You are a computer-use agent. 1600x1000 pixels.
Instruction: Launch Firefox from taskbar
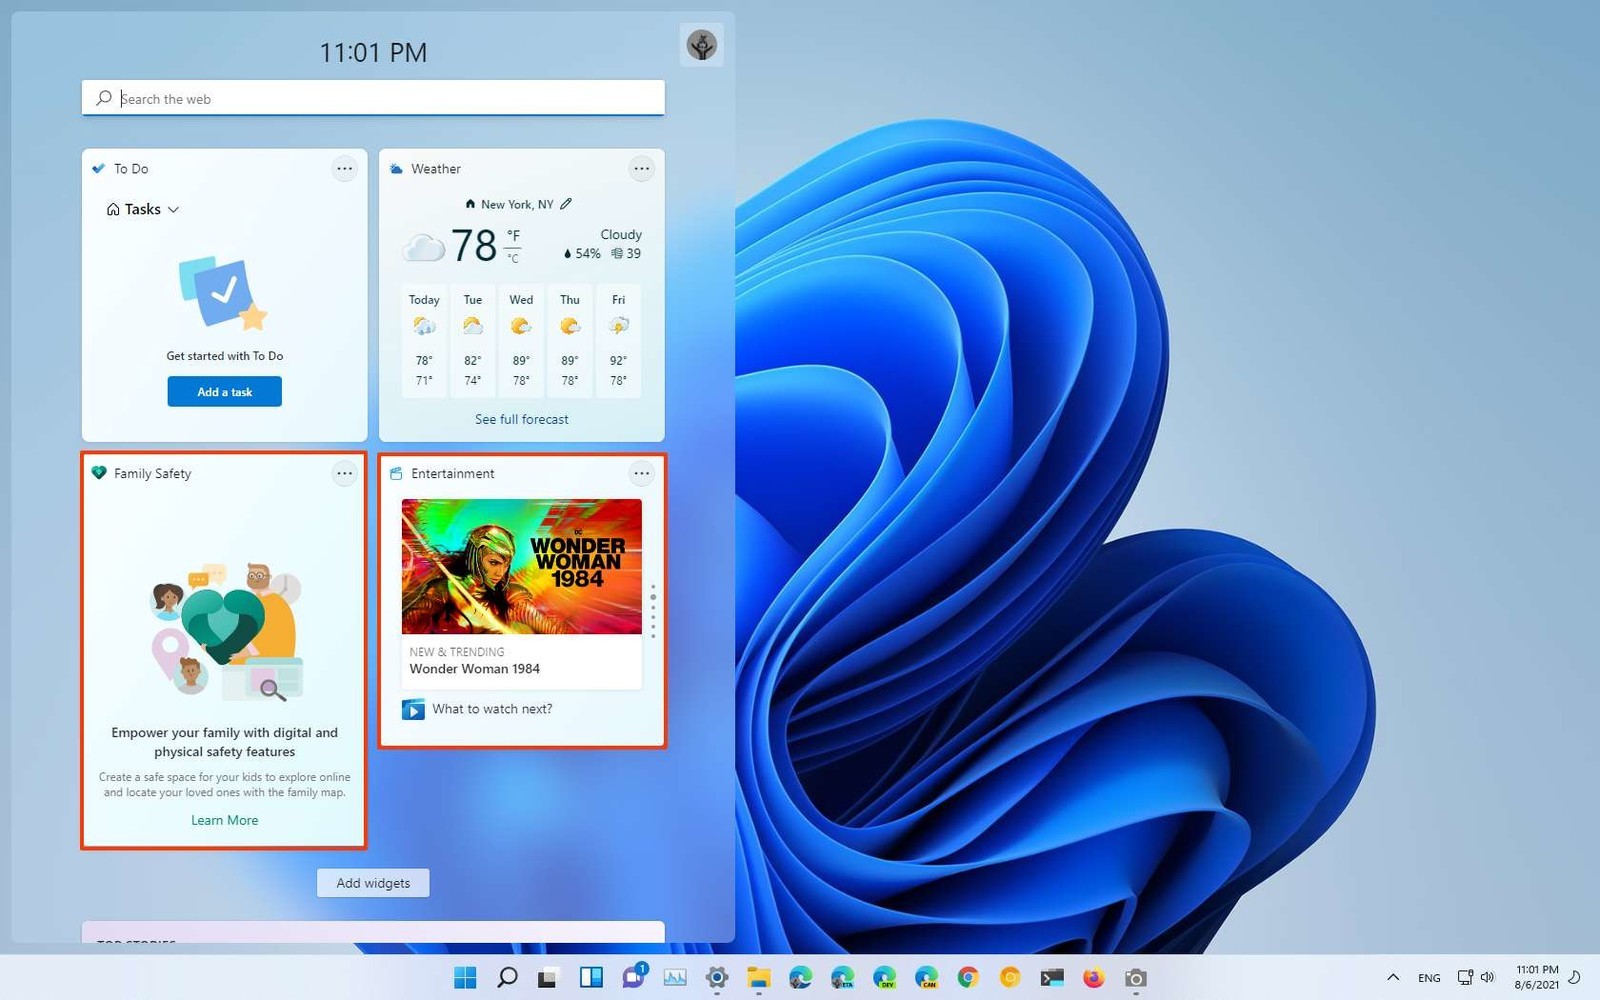tap(1094, 977)
